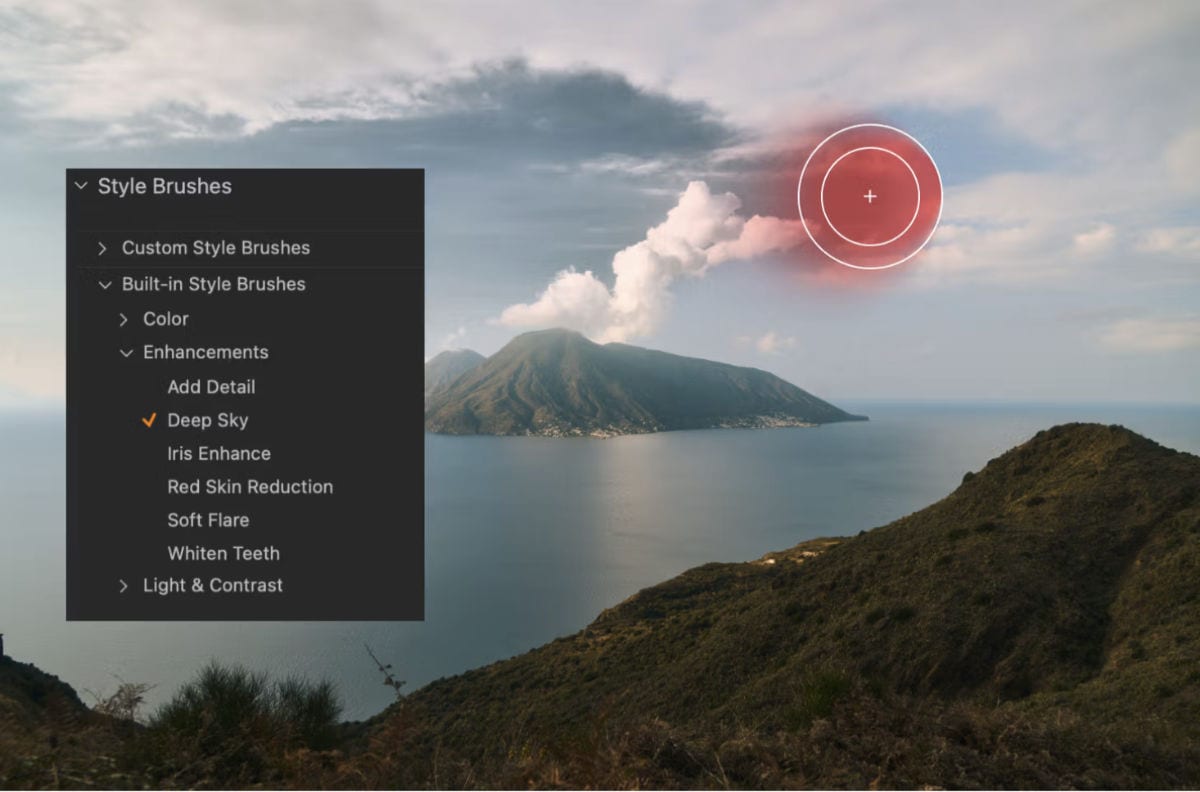Collapse the Style Brushes panel
1200x792 pixels.
[81, 186]
